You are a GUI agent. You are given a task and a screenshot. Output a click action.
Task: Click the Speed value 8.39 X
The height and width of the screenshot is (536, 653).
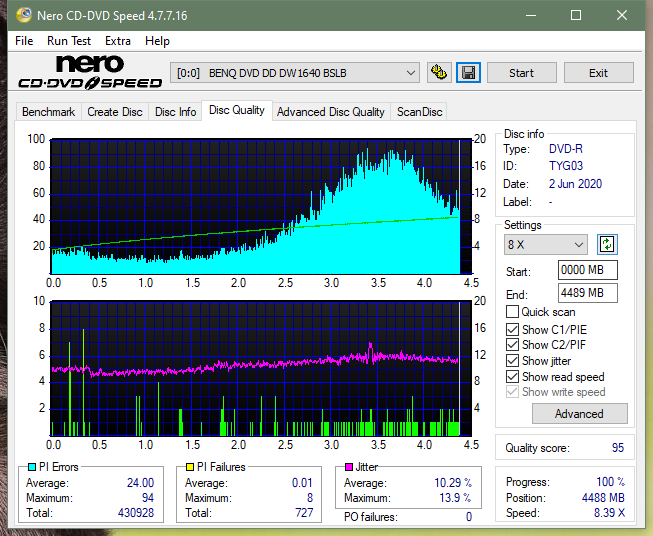609,513
